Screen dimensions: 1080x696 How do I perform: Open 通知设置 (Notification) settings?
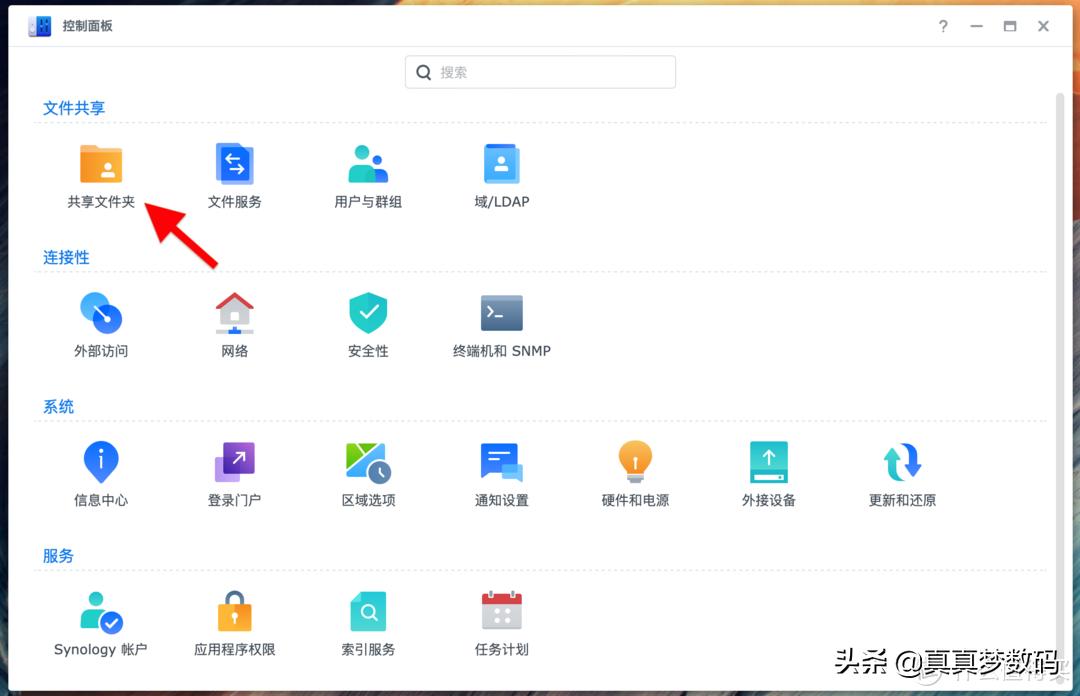pyautogui.click(x=500, y=471)
